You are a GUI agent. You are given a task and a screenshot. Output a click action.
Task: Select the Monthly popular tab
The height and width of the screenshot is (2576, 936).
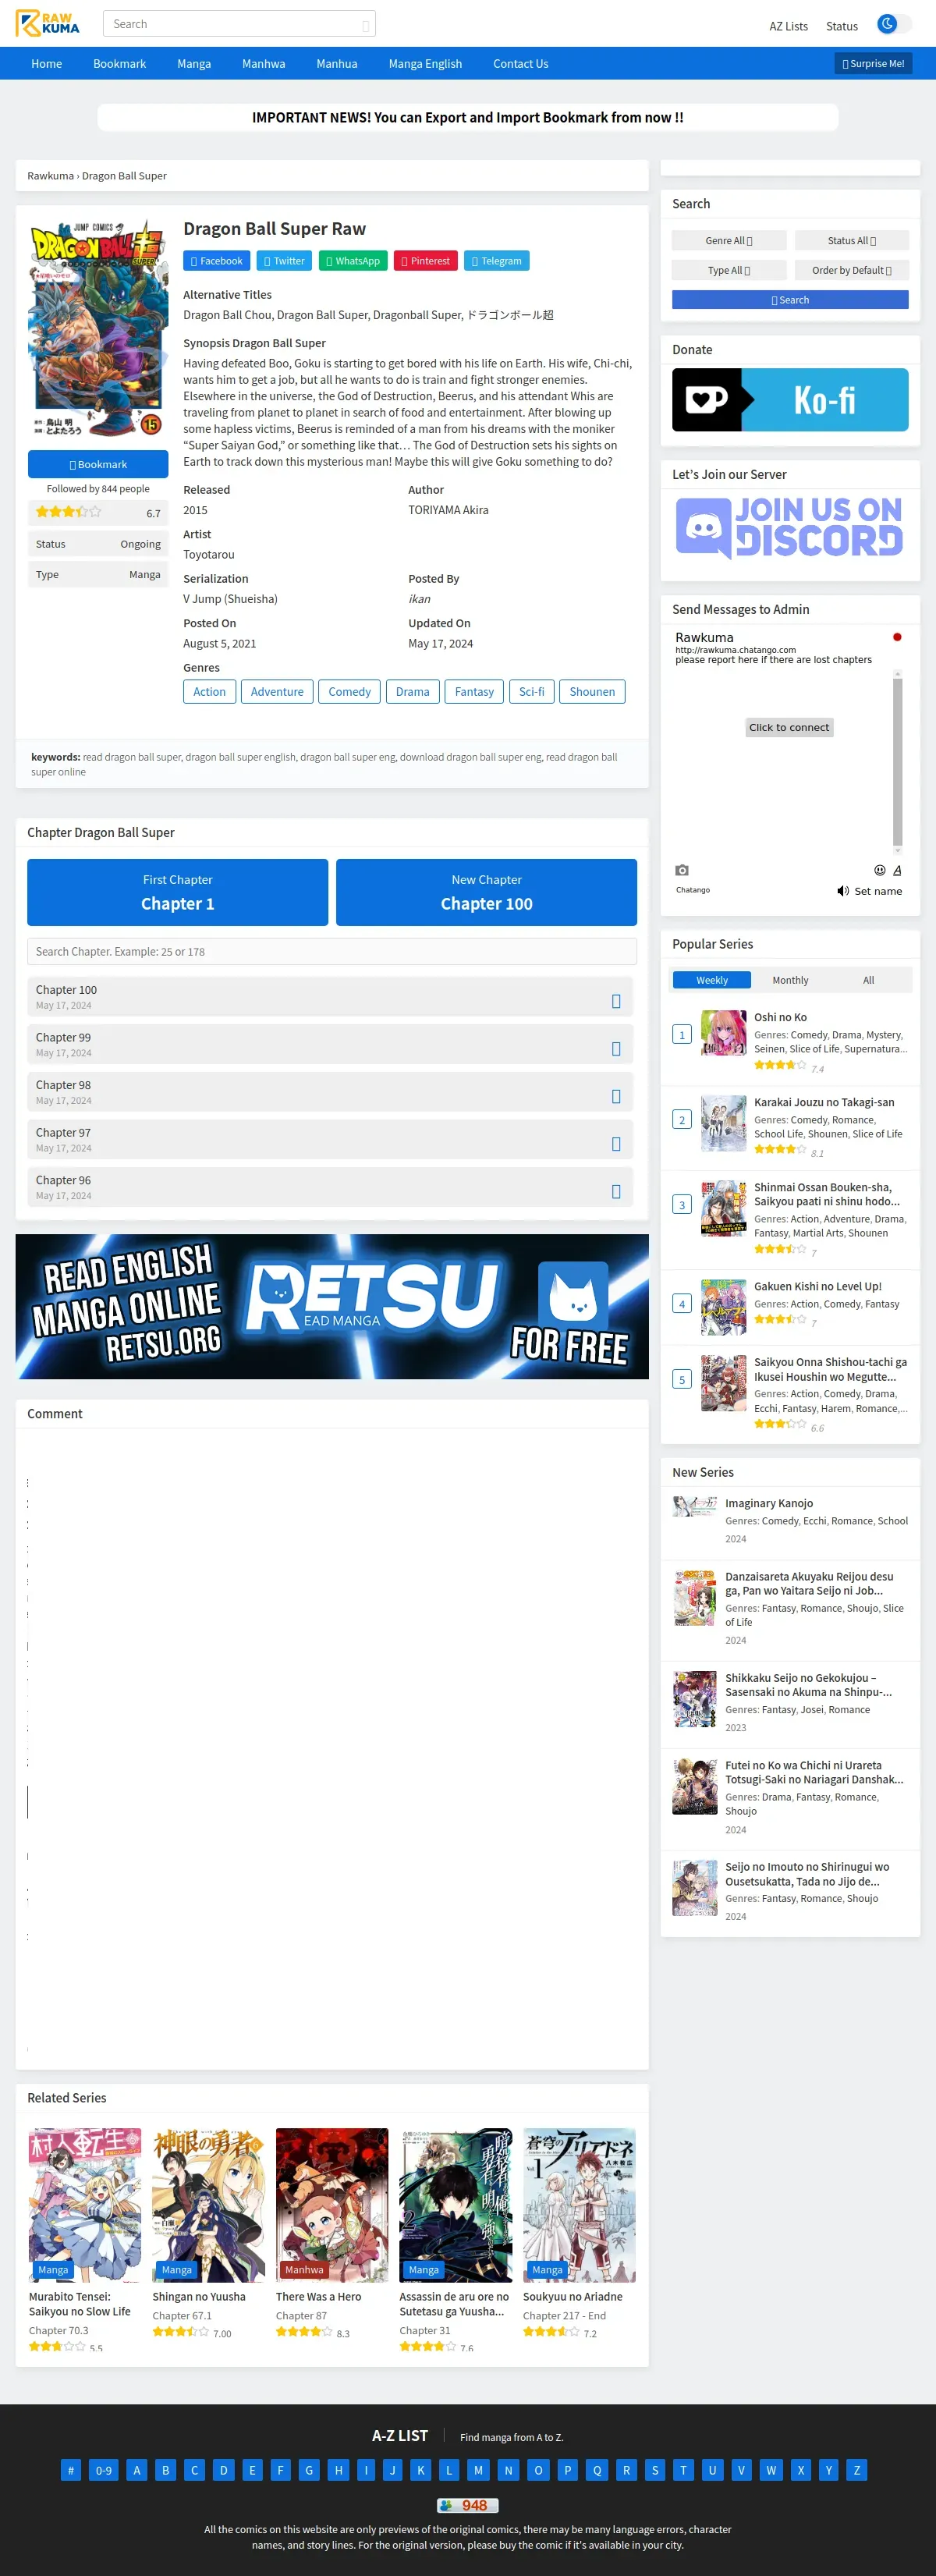[x=790, y=980]
